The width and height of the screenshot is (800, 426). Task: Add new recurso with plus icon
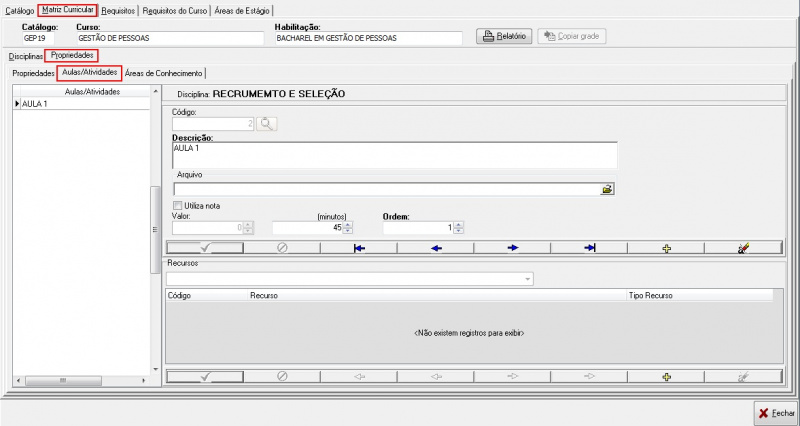point(666,376)
